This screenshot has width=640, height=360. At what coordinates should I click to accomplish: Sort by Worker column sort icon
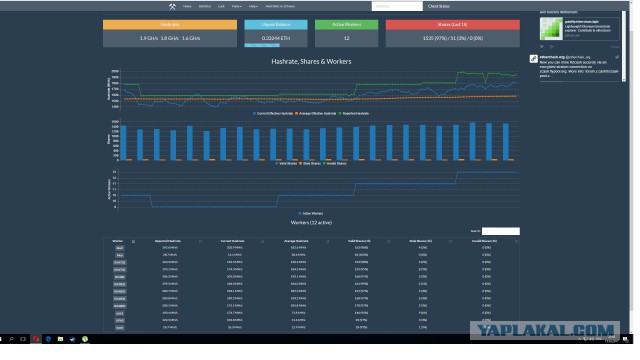(133, 242)
